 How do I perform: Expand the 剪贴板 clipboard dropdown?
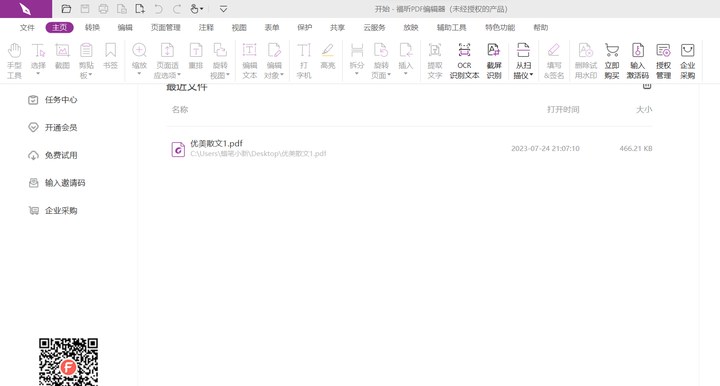[90, 75]
